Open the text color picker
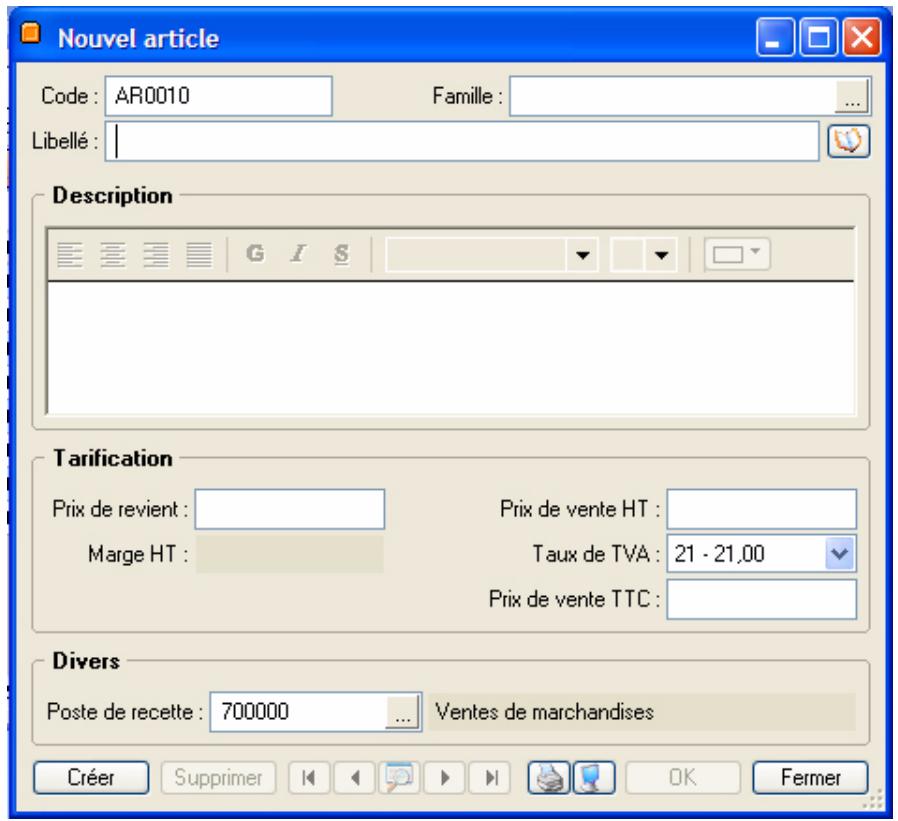 tap(737, 254)
